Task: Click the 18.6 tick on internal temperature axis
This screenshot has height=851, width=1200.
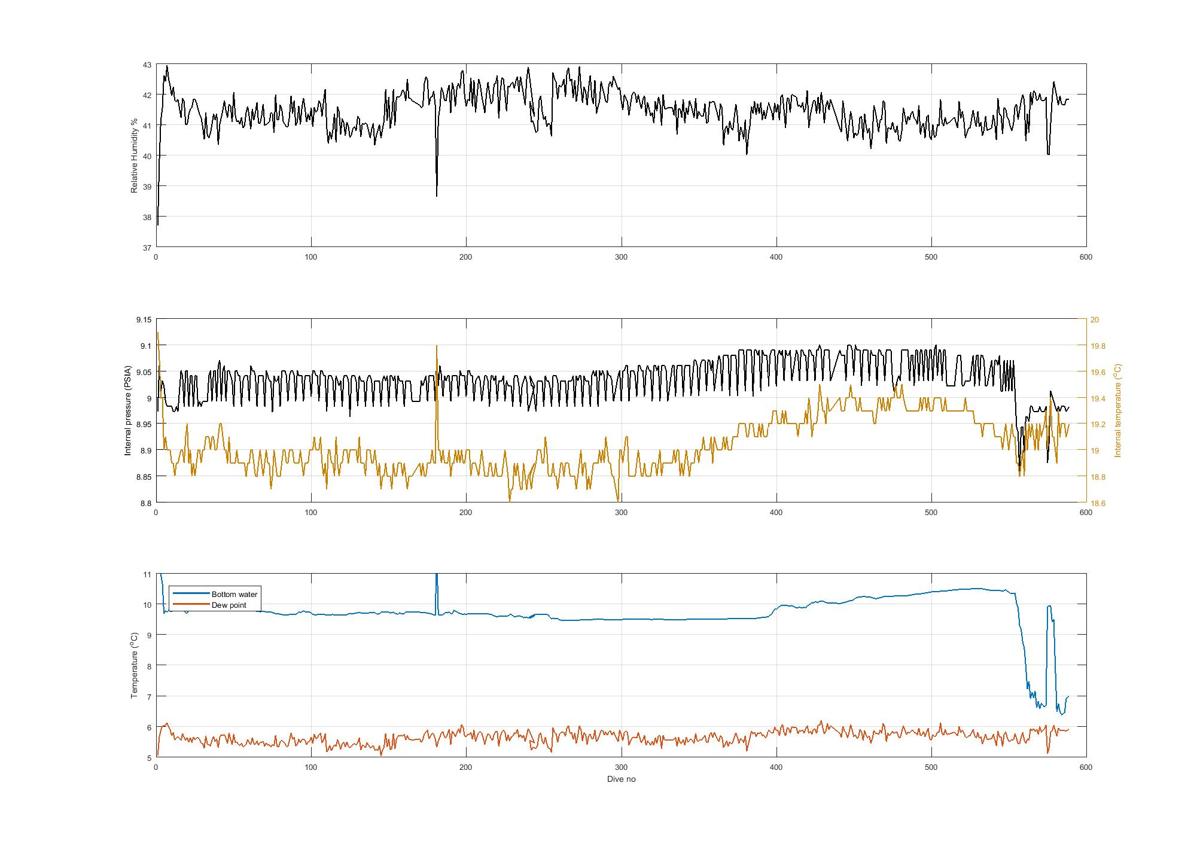Action: (x=1097, y=503)
